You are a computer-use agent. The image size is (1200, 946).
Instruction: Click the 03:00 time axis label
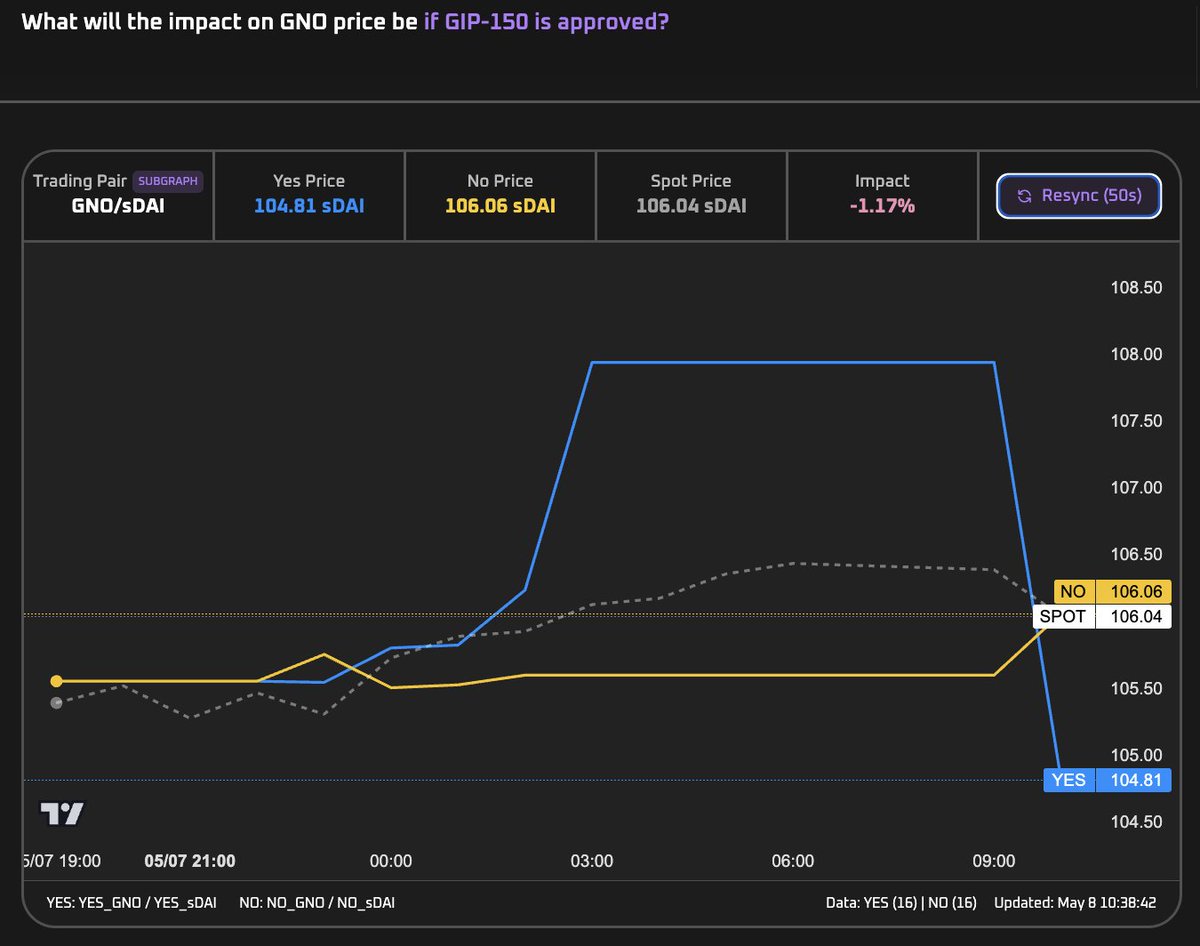coord(592,861)
